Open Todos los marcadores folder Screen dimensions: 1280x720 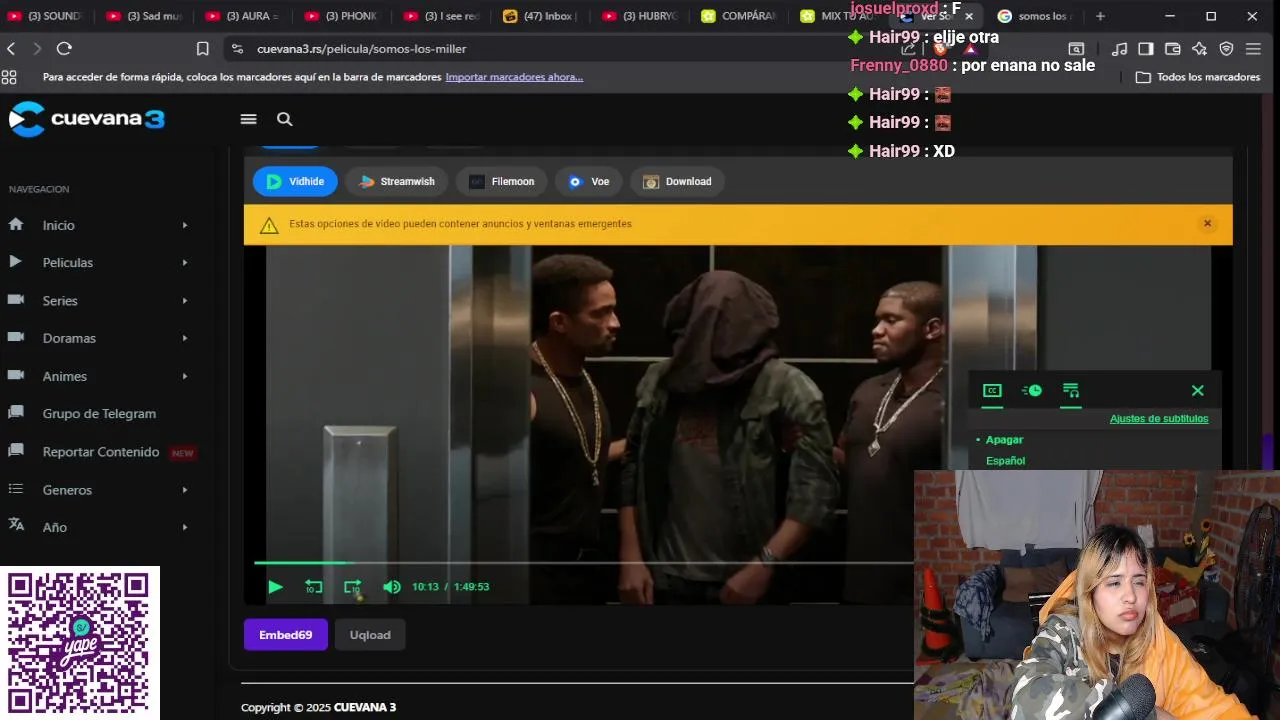(x=1198, y=77)
